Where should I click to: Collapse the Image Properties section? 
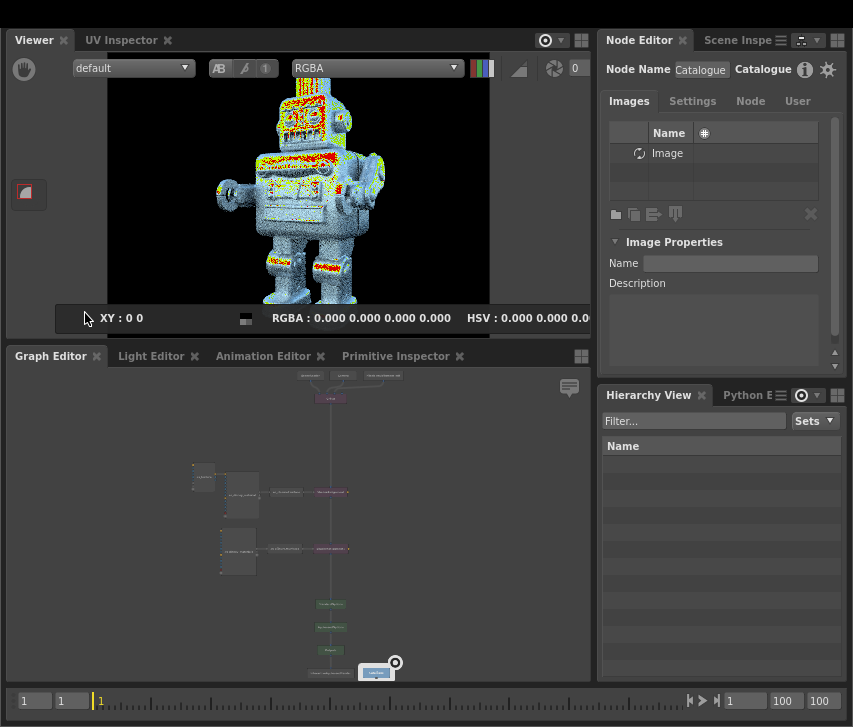tap(615, 242)
